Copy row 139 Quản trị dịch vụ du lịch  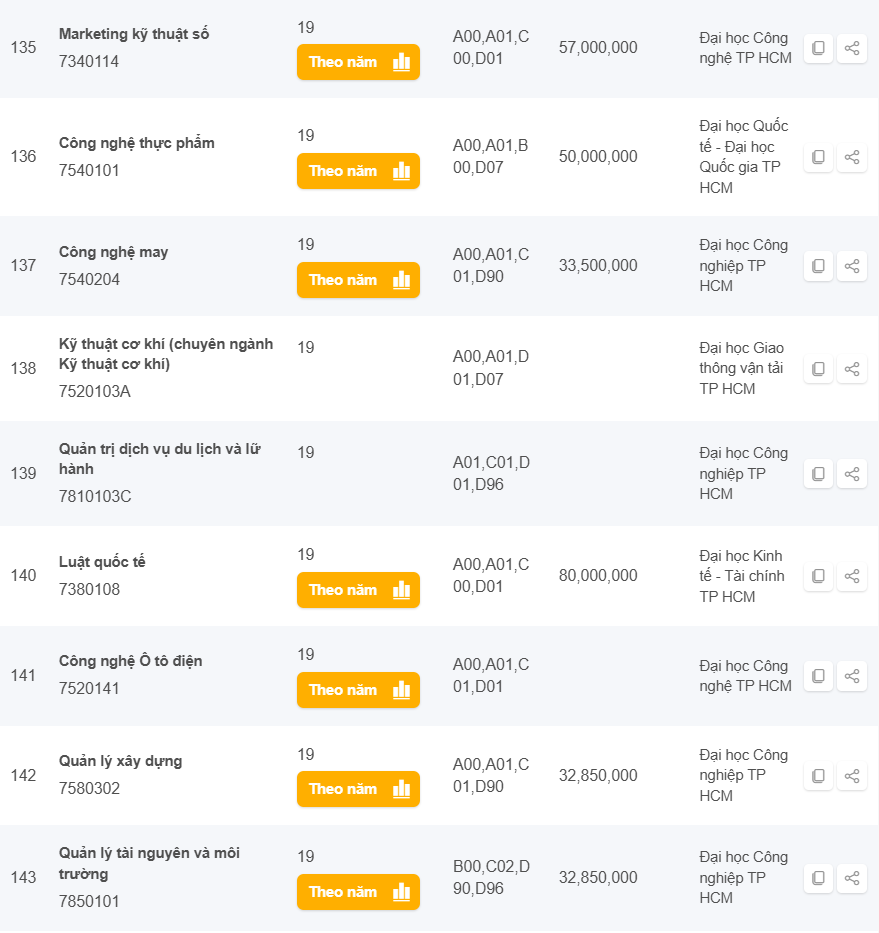818,473
